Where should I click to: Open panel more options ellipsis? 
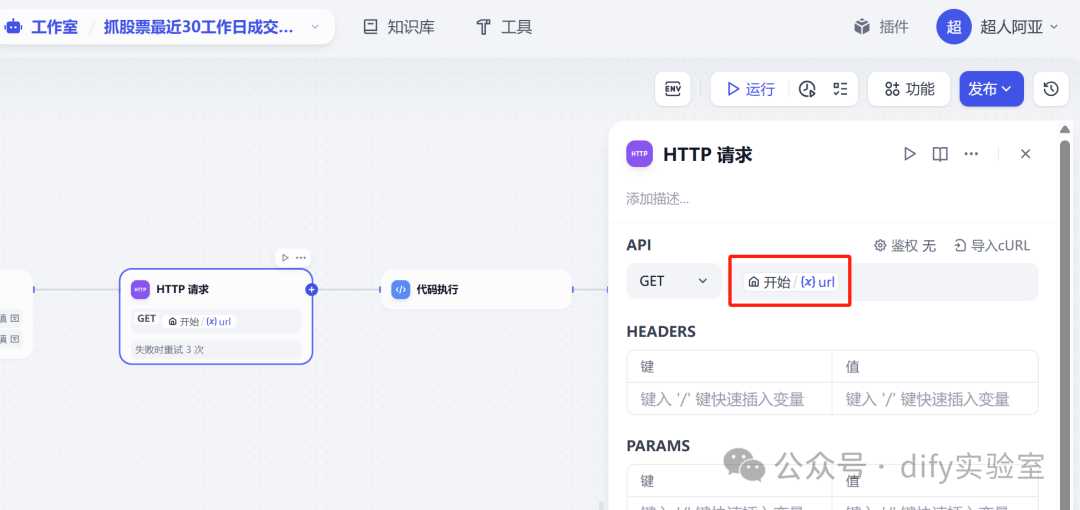pyautogui.click(x=971, y=154)
